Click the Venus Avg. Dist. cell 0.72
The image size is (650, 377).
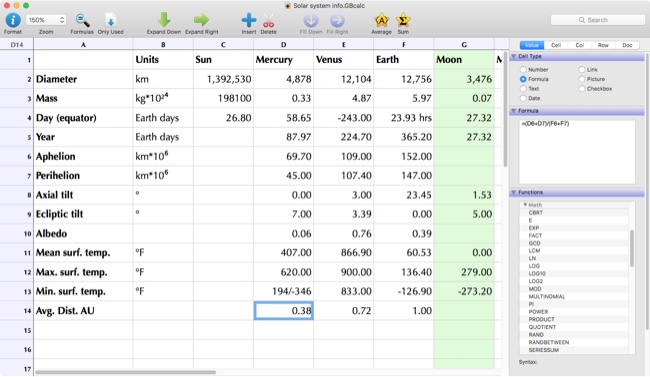[343, 311]
